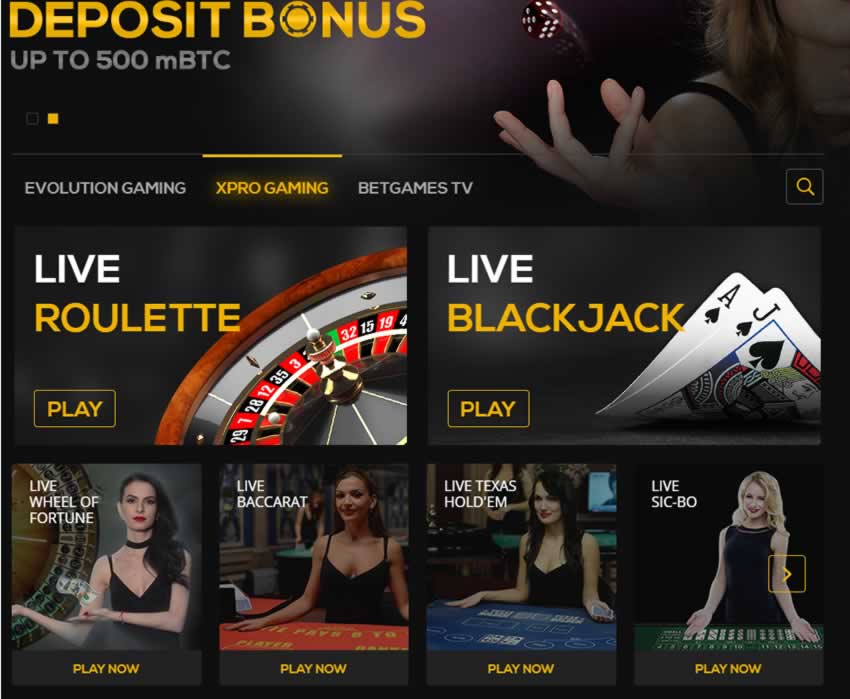The height and width of the screenshot is (699, 850).
Task: Click the next arrow on game carousel
Action: [787, 574]
